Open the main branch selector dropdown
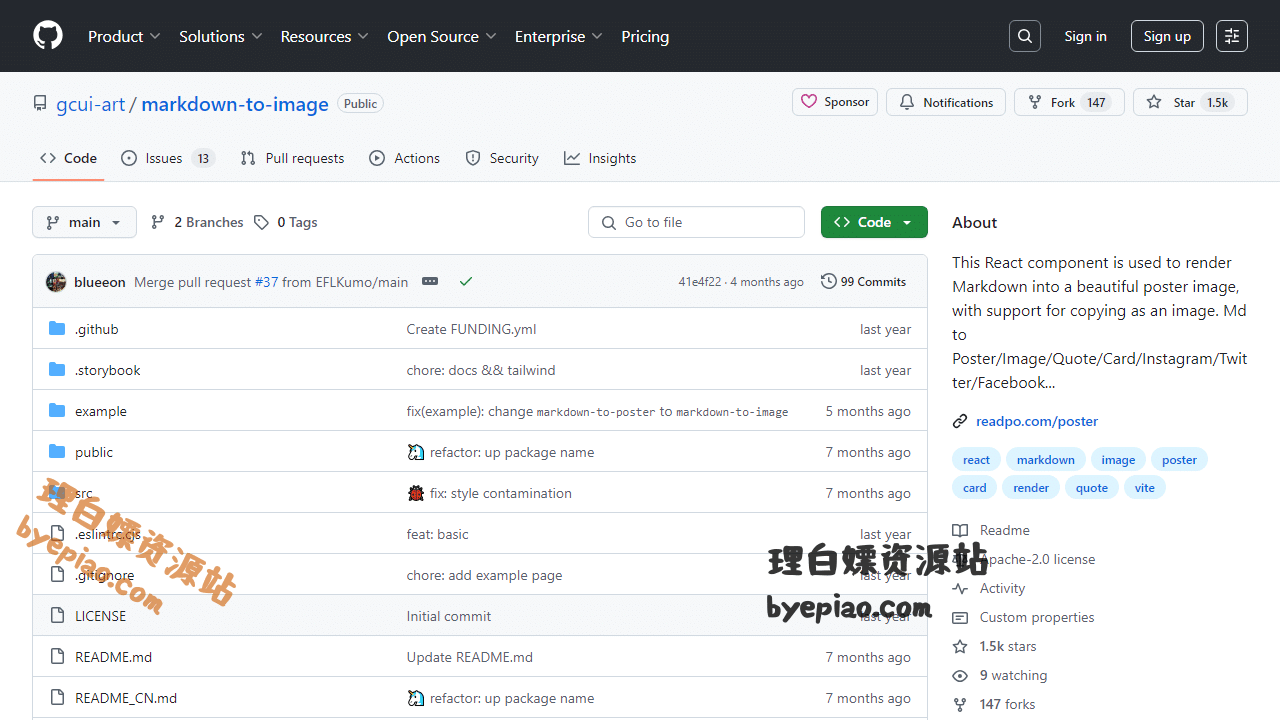This screenshot has height=720, width=1280. 84,222
